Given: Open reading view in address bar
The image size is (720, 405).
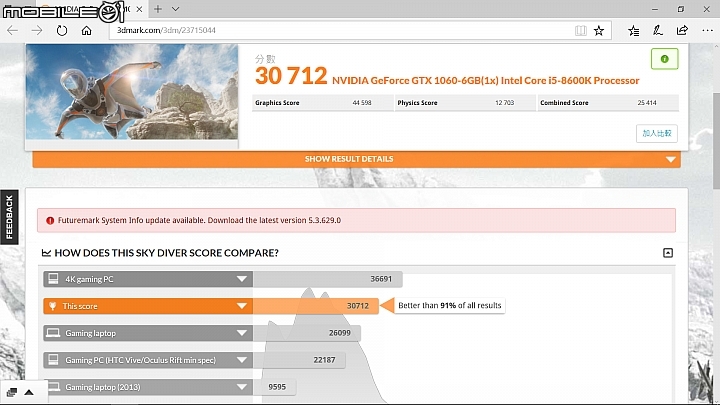Looking at the screenshot, I should tap(580, 30).
